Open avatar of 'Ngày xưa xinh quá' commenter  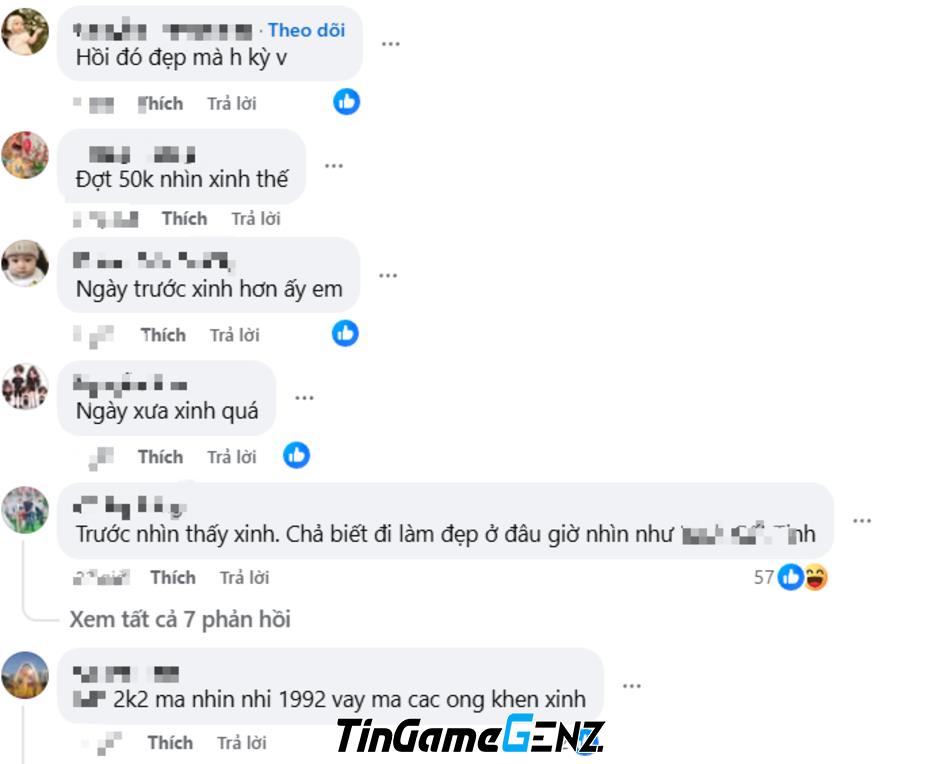pos(25,387)
